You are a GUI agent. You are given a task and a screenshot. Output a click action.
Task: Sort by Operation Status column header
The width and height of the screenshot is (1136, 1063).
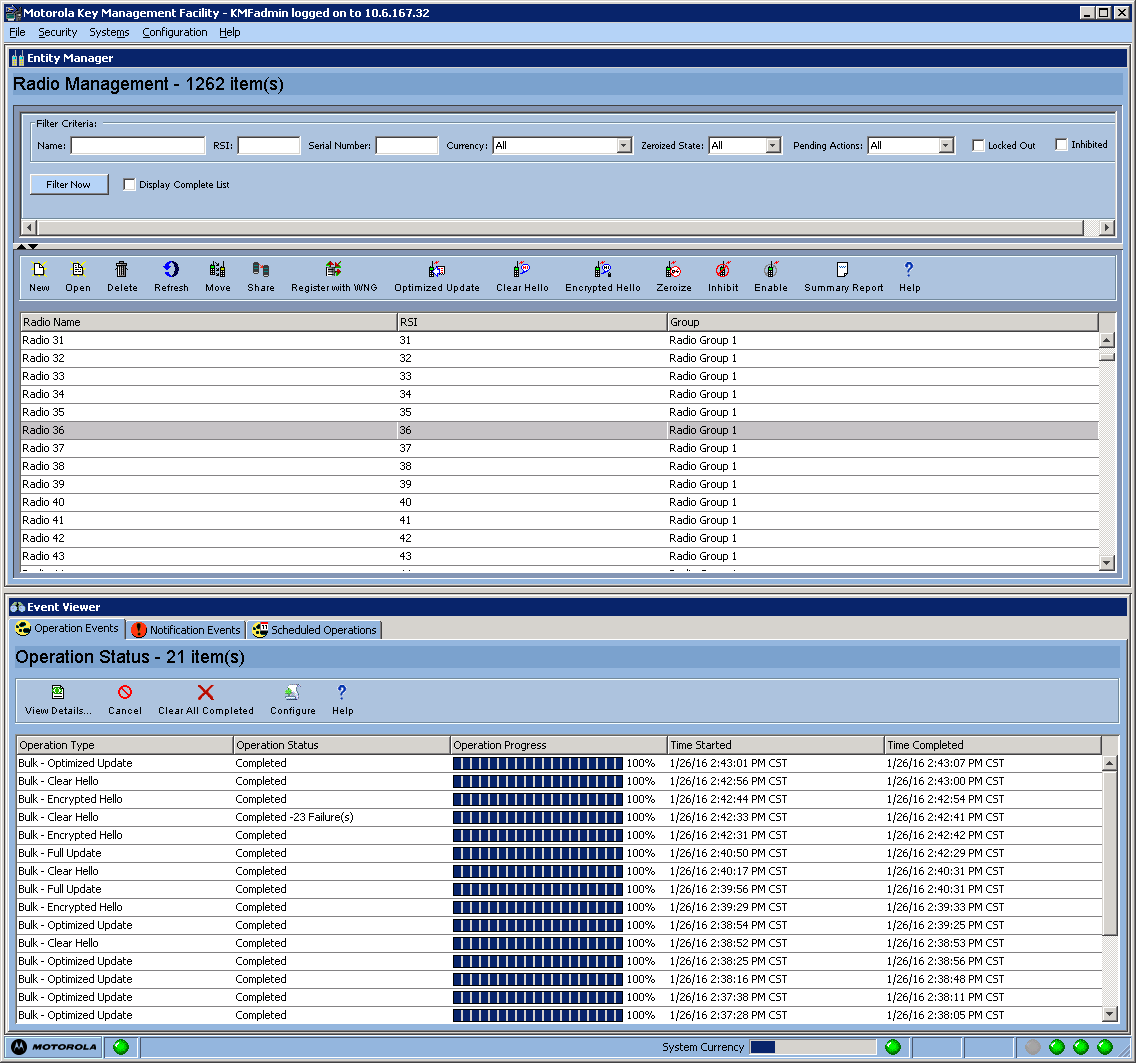click(x=342, y=745)
